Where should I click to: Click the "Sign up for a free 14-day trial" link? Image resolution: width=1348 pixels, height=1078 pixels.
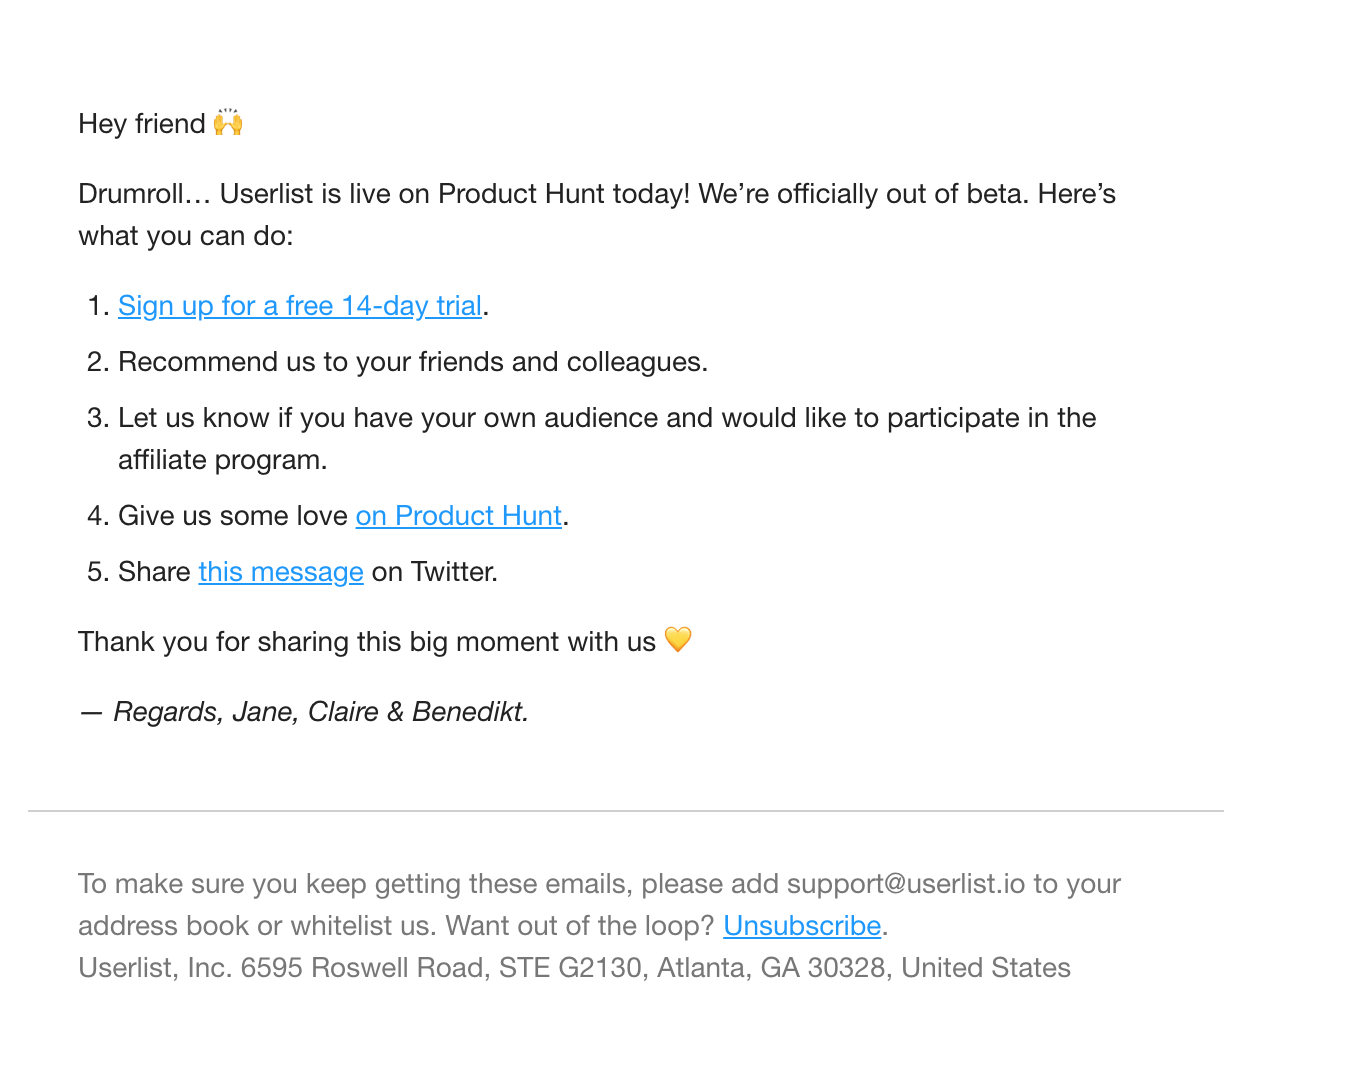[x=300, y=306]
